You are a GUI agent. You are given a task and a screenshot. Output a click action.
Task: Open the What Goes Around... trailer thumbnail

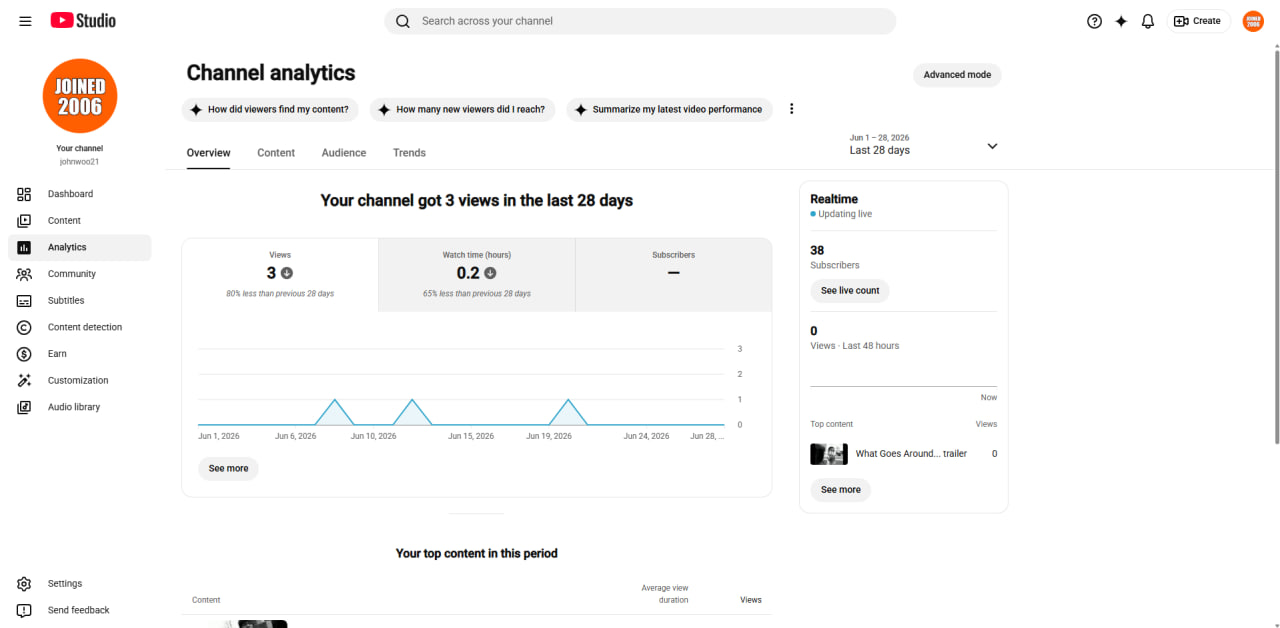829,454
